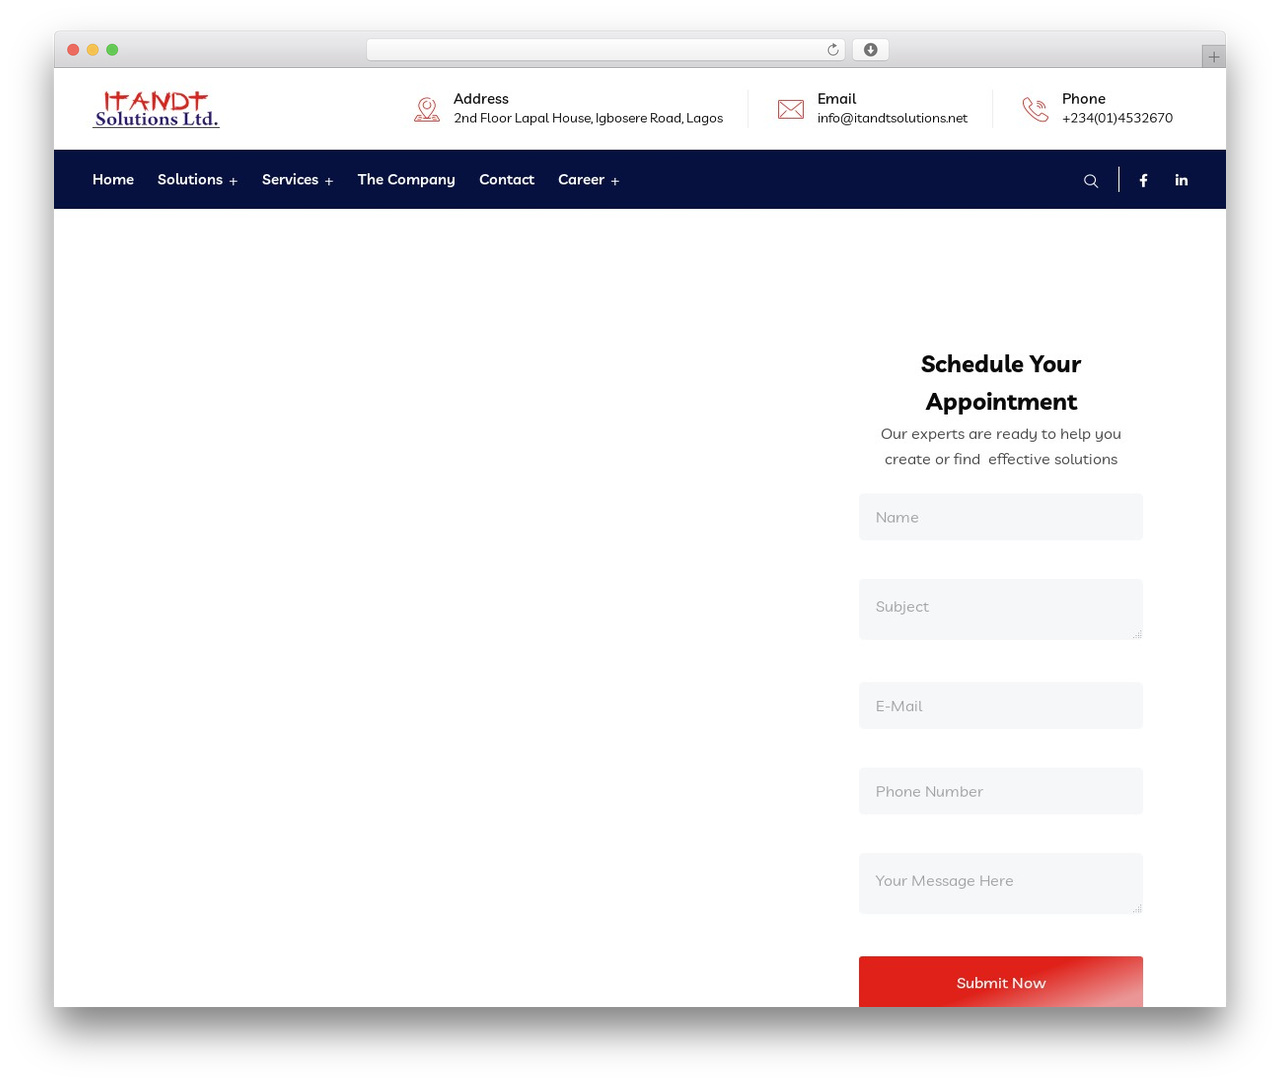Click the 'Email' label in header

point(837,99)
